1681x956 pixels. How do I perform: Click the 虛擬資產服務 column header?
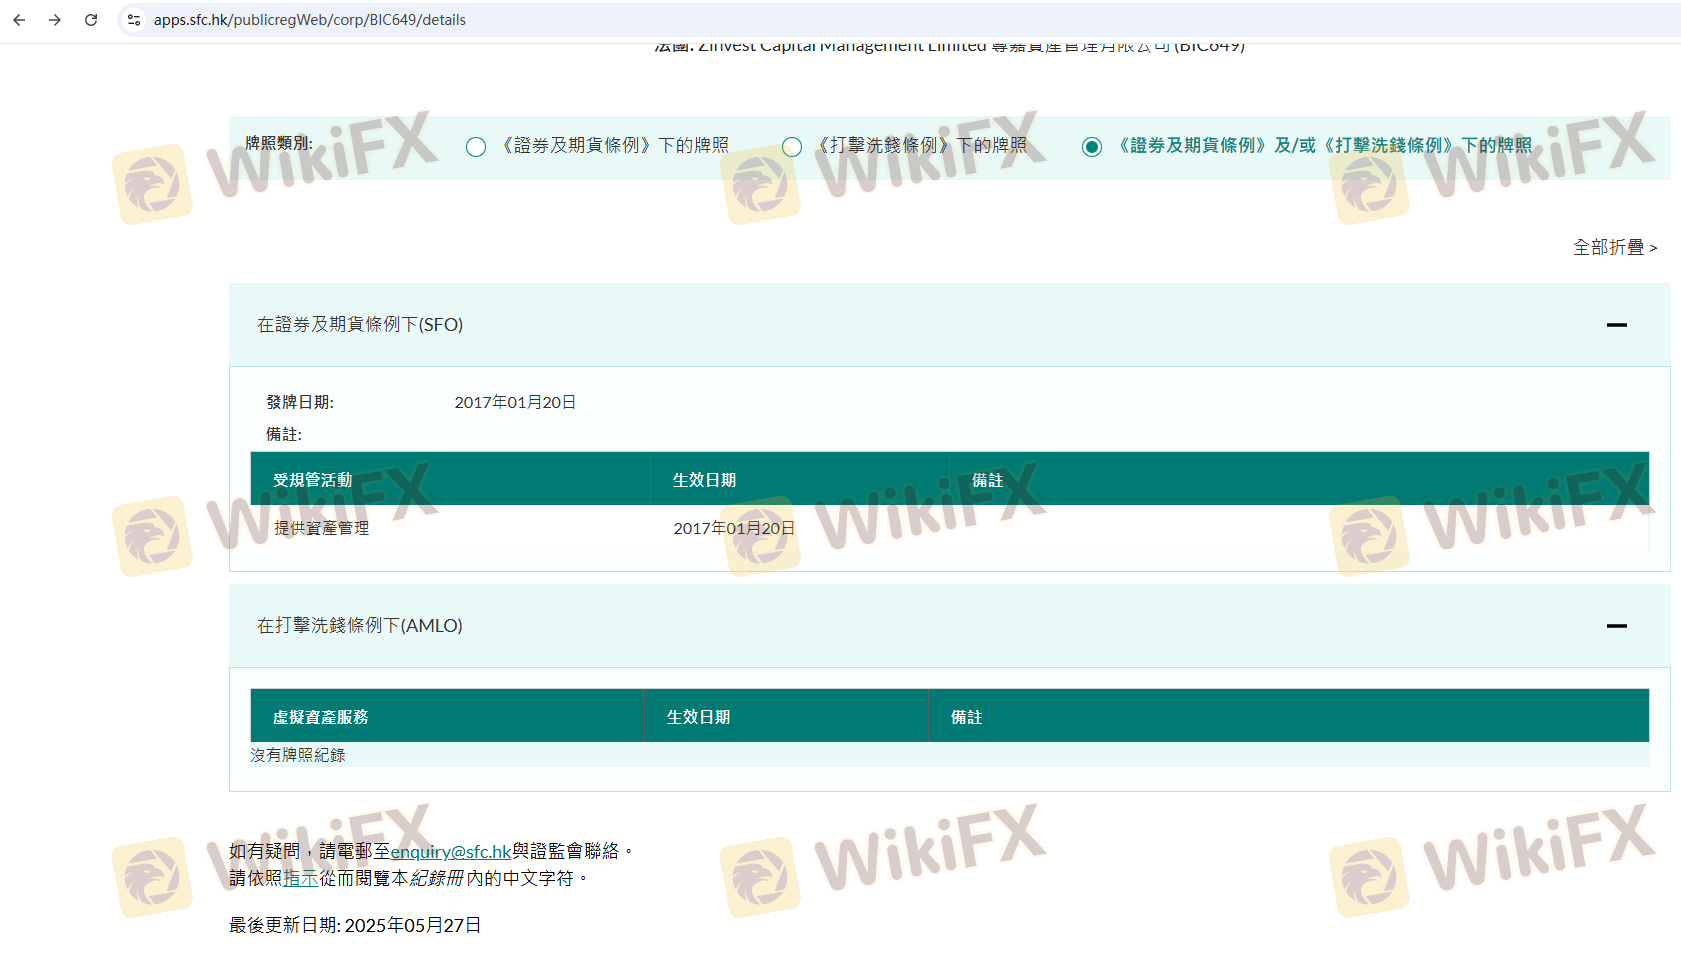pos(320,717)
